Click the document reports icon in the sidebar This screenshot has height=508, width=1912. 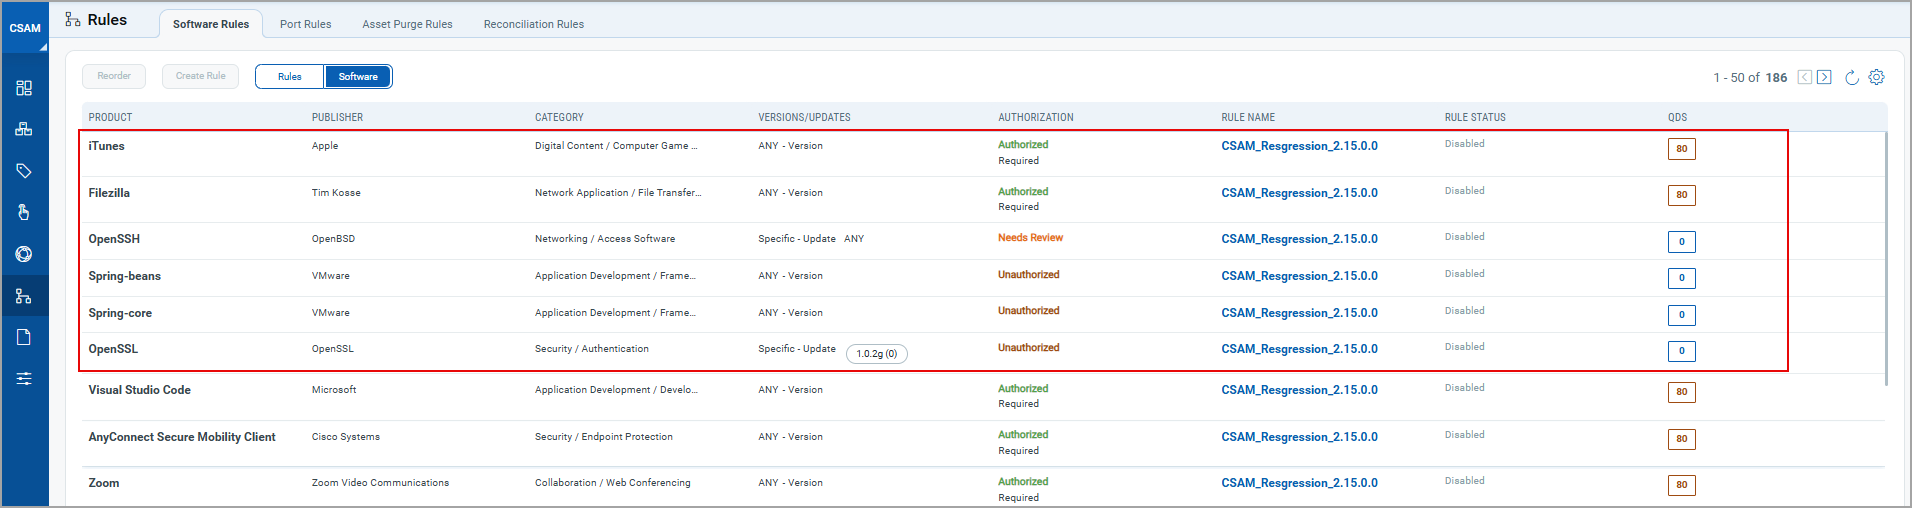(x=24, y=337)
